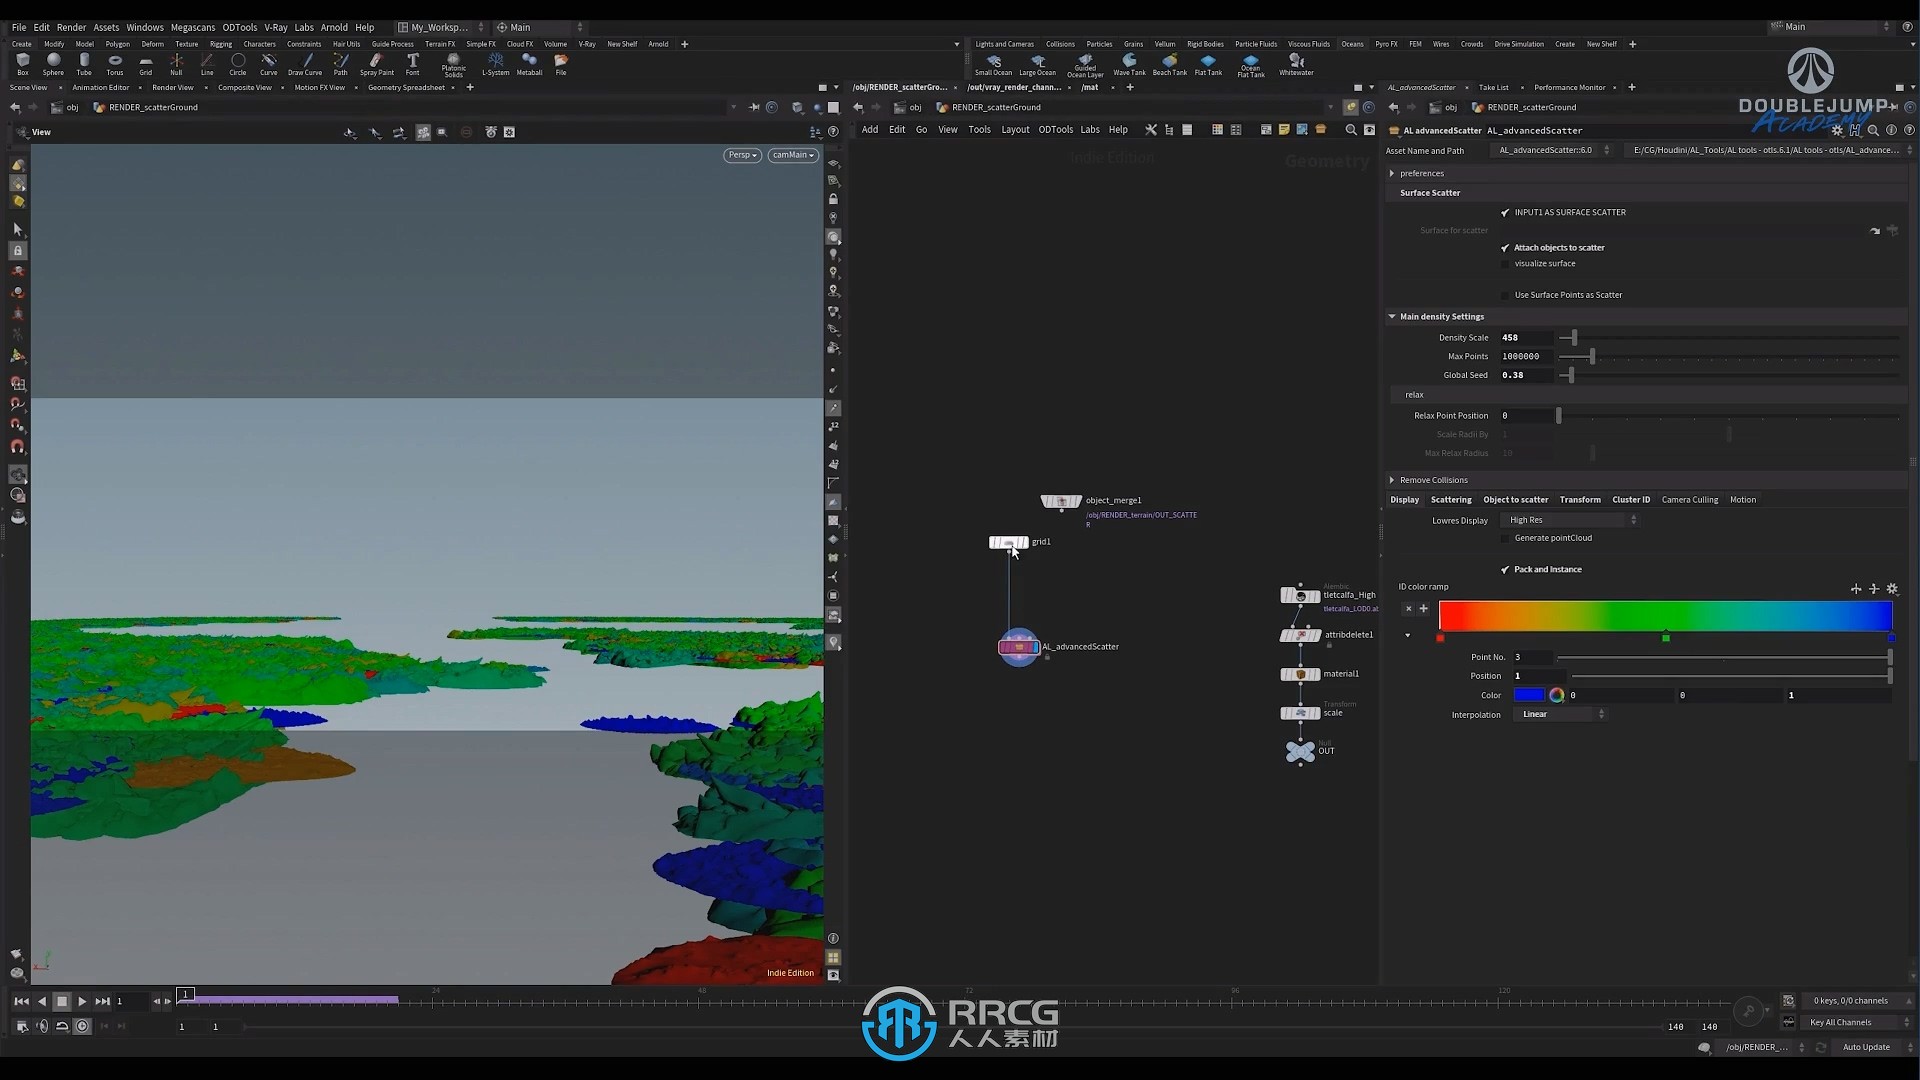This screenshot has width=1920, height=1080.
Task: Stop timeline playback
Action: pyautogui.click(x=62, y=1001)
